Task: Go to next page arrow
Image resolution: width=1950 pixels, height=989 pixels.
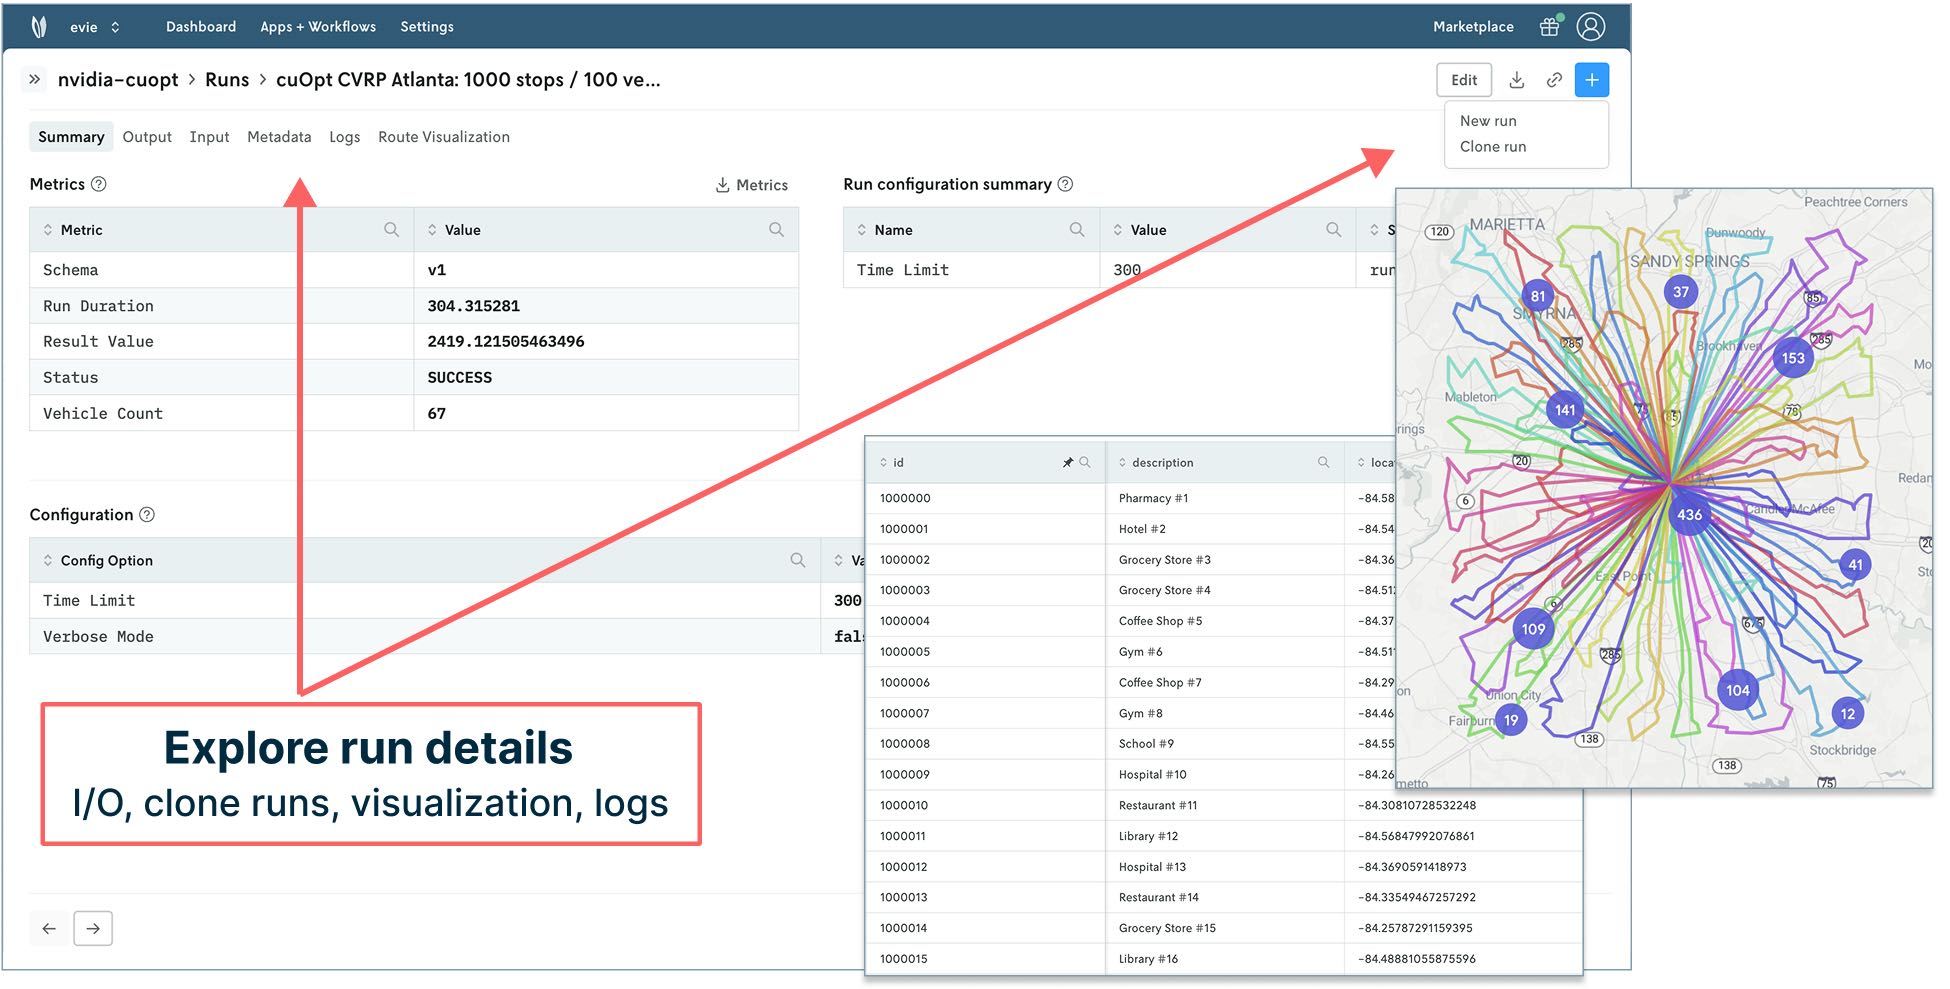Action: click(x=93, y=929)
